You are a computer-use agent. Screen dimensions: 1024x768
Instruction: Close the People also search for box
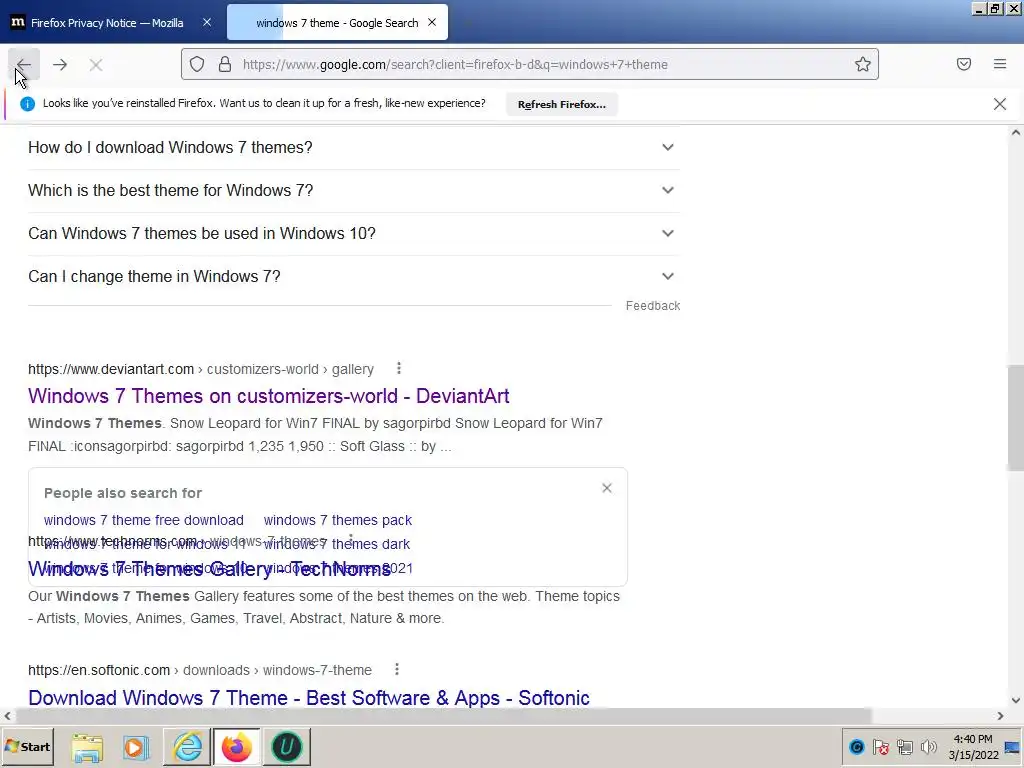[607, 488]
